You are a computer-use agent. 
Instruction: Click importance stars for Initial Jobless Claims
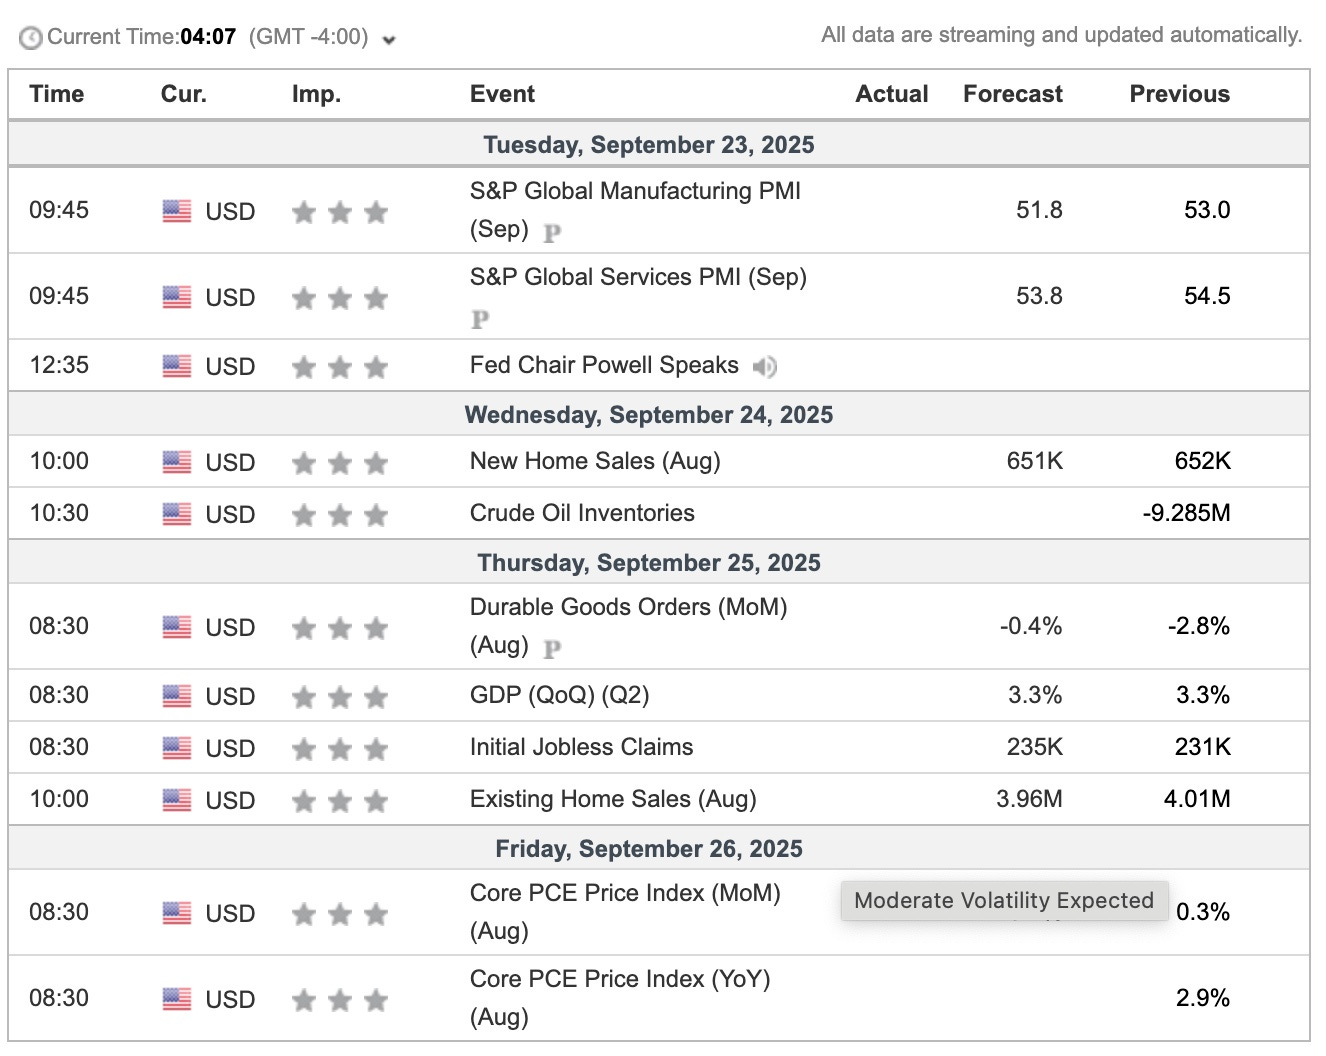click(340, 749)
